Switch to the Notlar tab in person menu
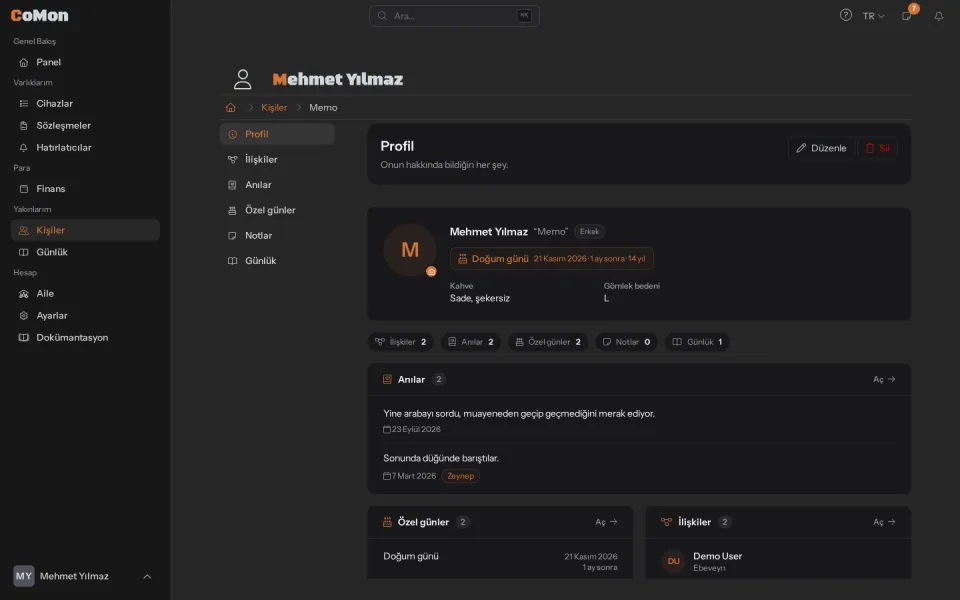Screen dimensions: 960x600 pyautogui.click(x=277, y=236)
